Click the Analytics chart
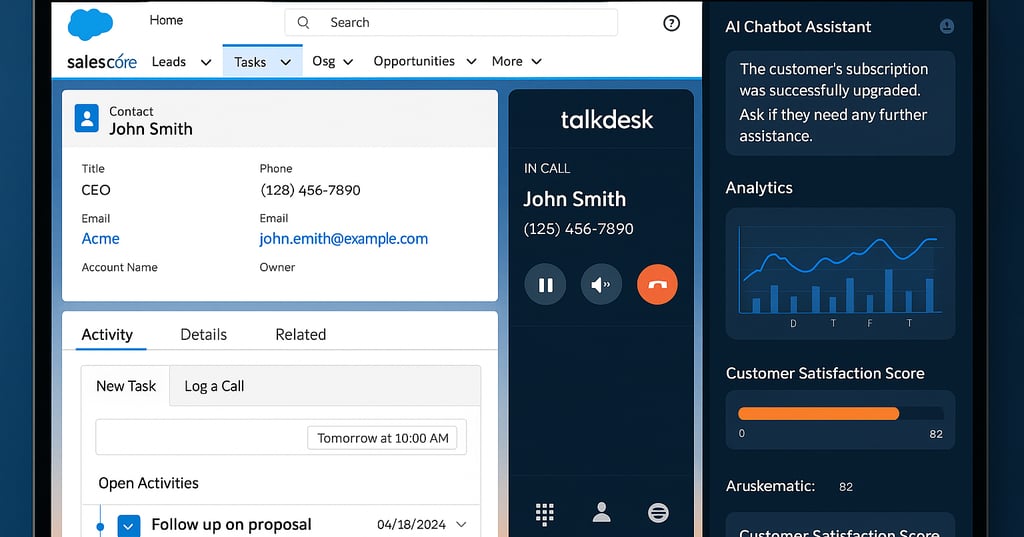 click(x=840, y=273)
